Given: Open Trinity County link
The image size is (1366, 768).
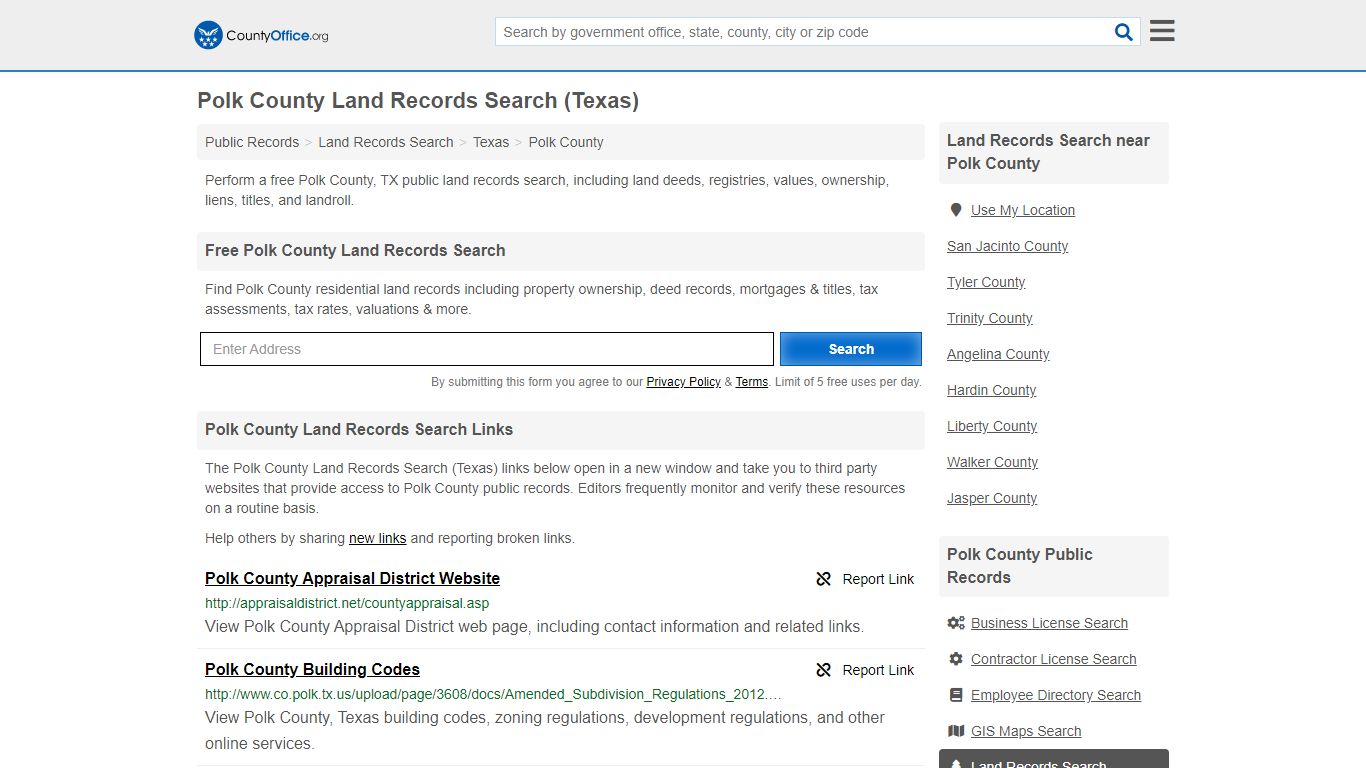Looking at the screenshot, I should 990,318.
